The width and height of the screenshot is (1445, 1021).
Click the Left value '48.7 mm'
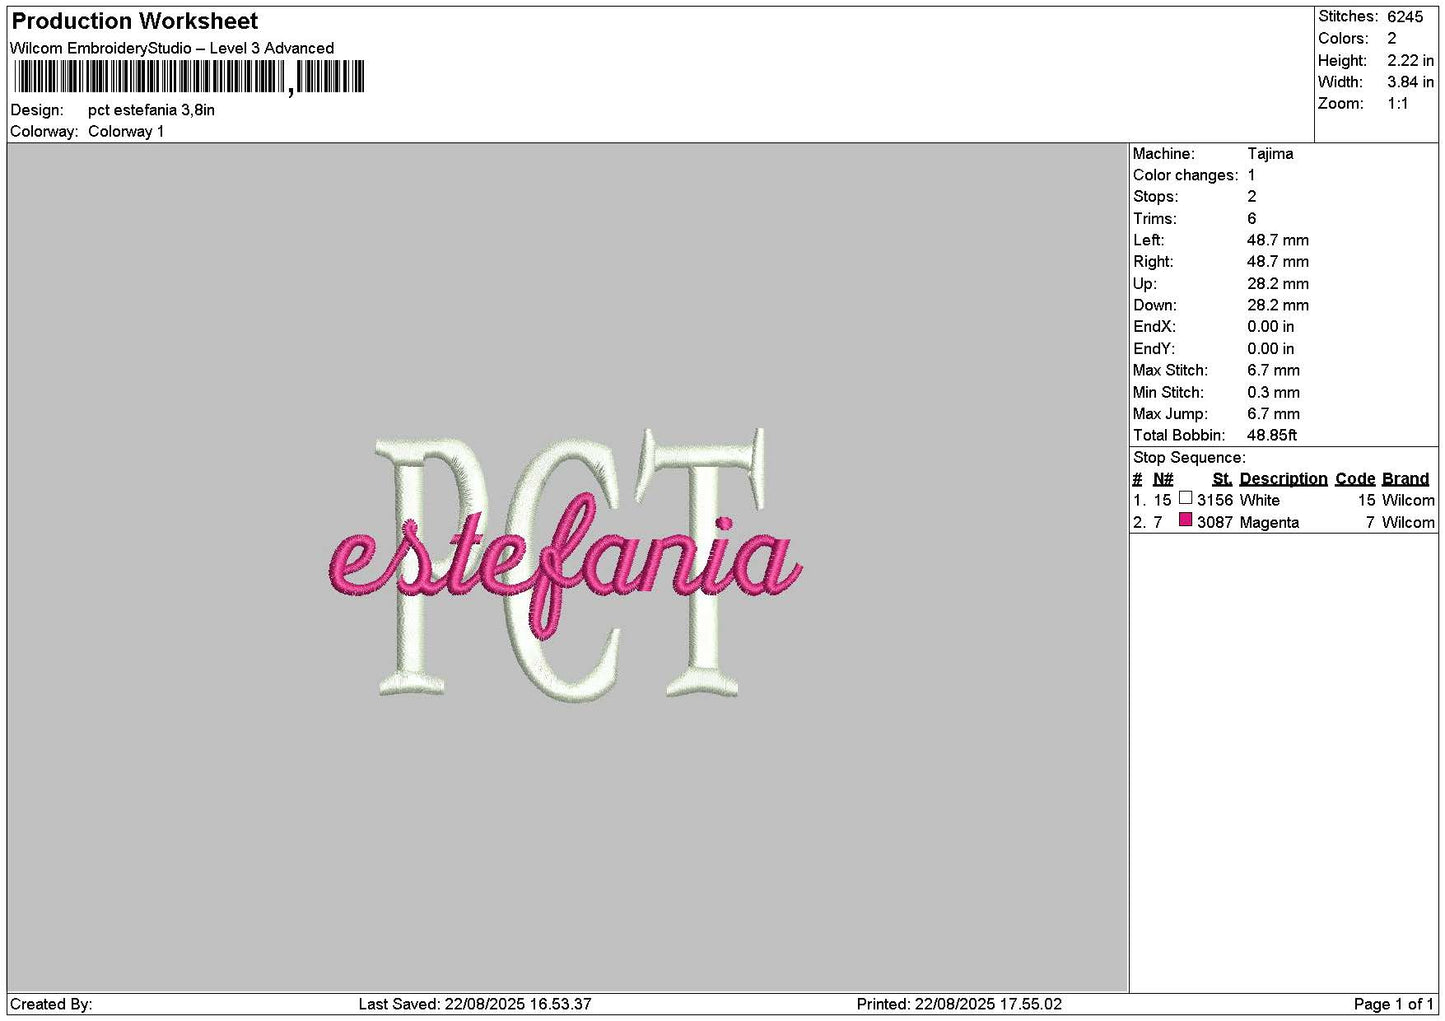(x=1278, y=240)
